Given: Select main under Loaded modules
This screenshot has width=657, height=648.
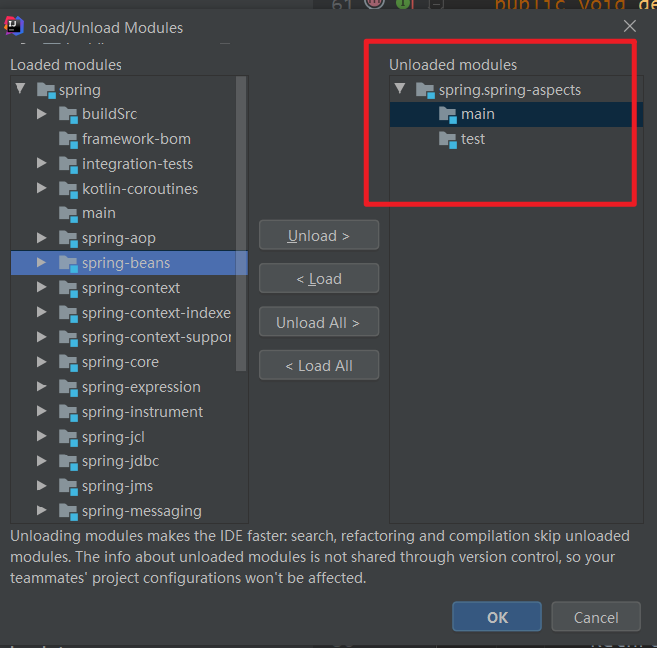Looking at the screenshot, I should [129, 213].
